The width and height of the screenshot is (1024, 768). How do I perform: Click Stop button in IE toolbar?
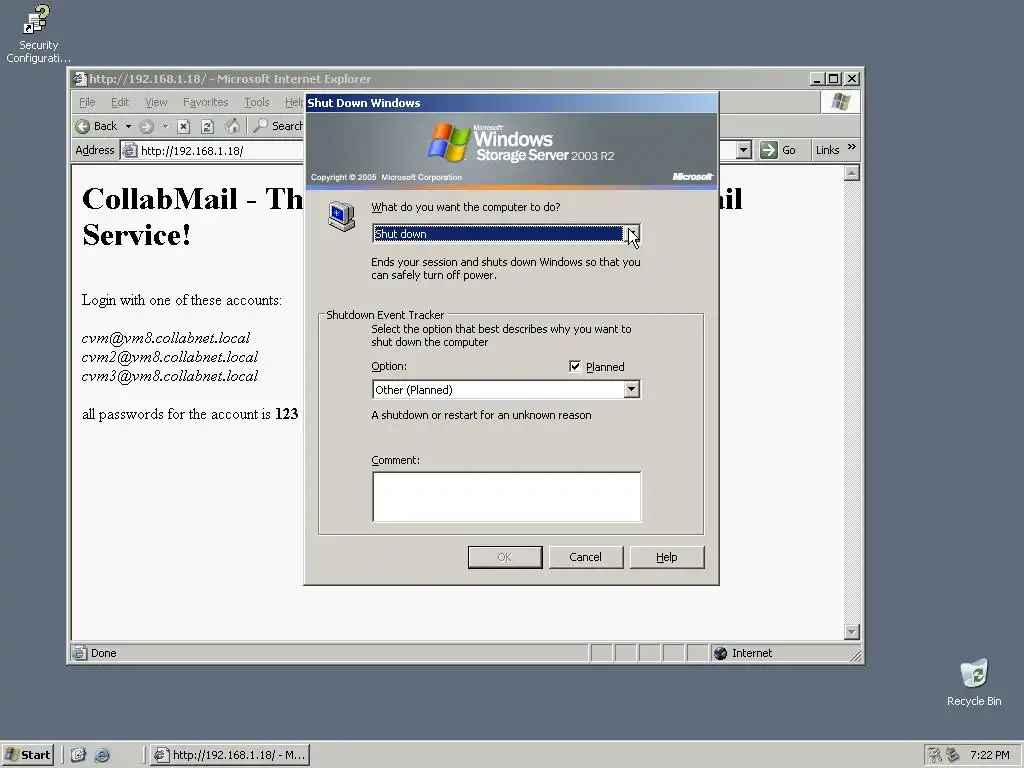(184, 126)
